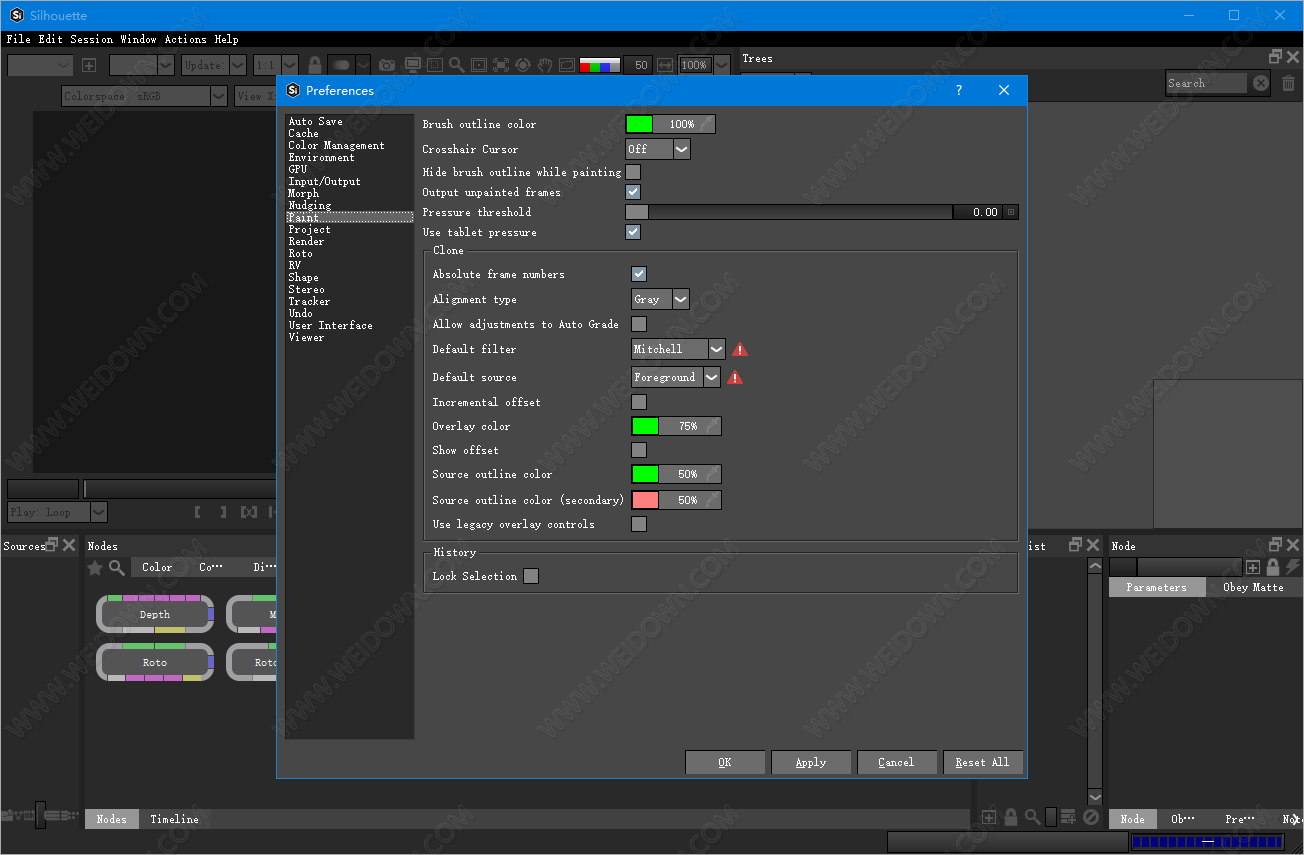
Task: Open the Session menu
Action: (x=91, y=39)
